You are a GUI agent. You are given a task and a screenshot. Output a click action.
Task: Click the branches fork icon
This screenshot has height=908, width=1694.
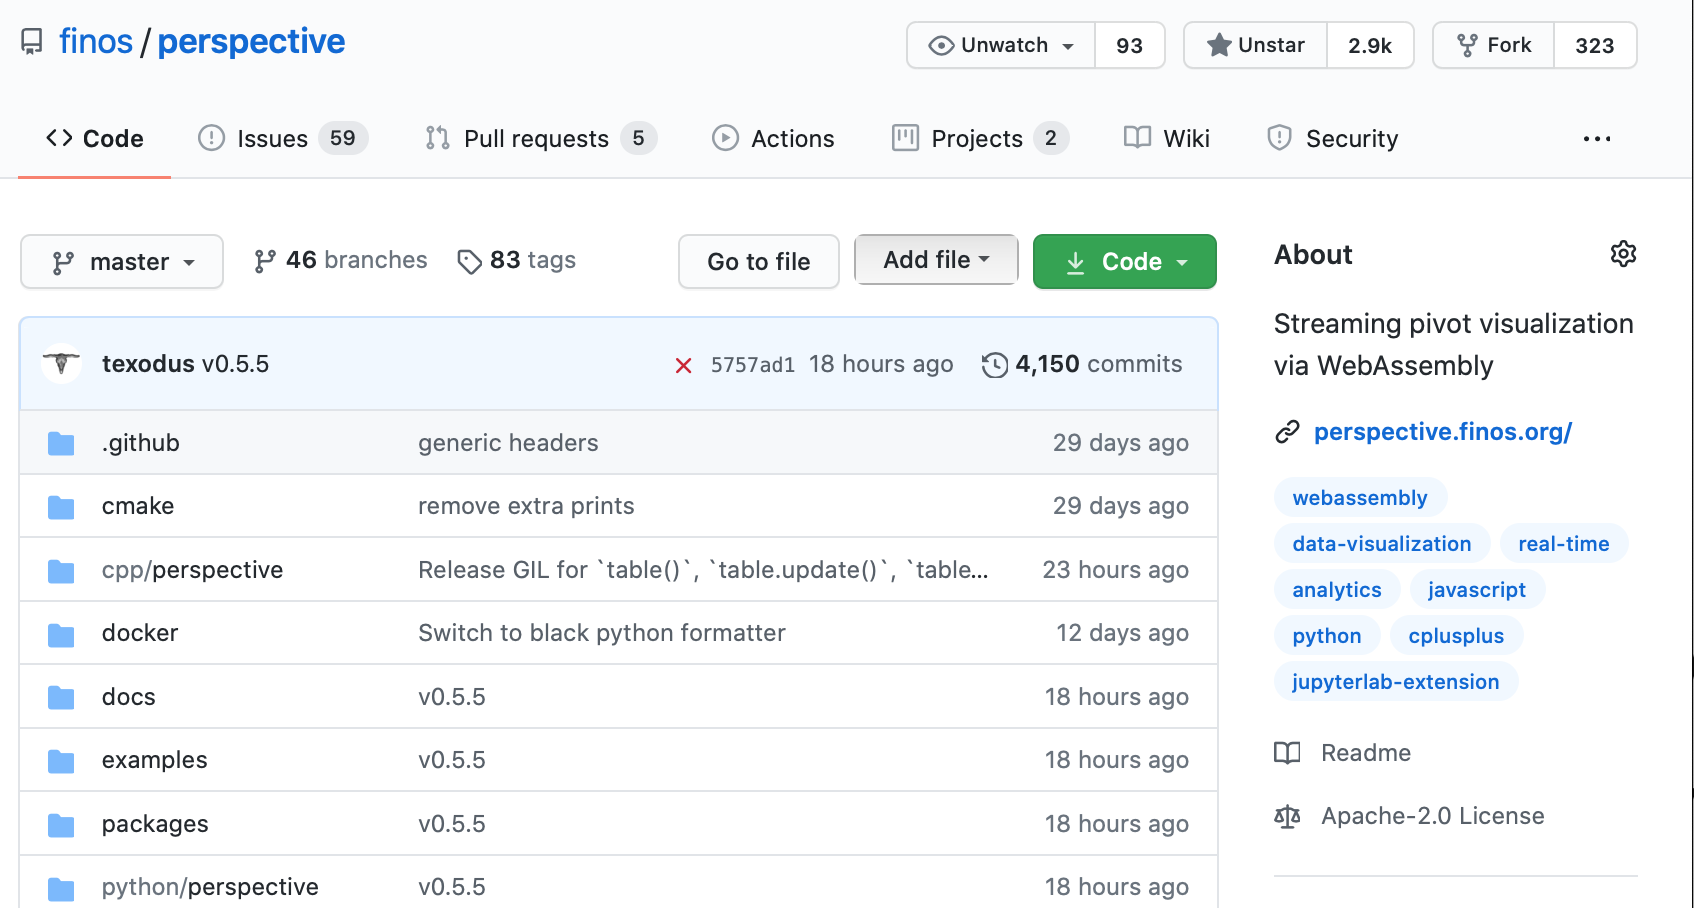tap(265, 261)
